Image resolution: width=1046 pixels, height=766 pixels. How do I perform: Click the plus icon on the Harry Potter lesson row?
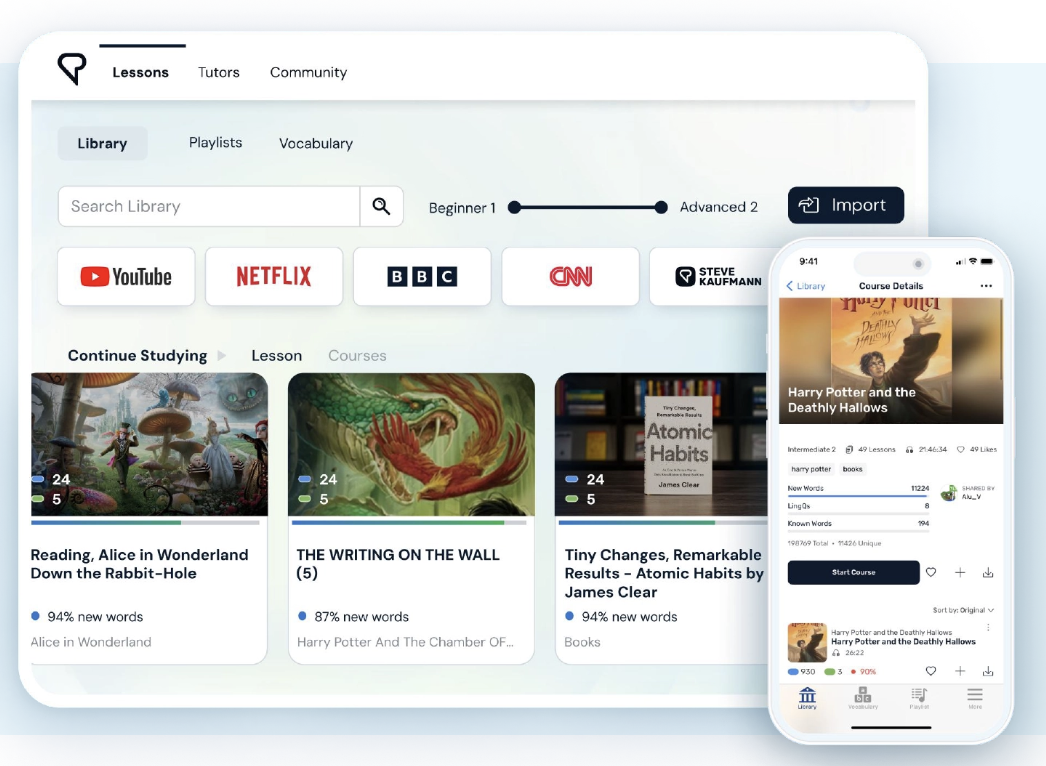[x=959, y=671]
